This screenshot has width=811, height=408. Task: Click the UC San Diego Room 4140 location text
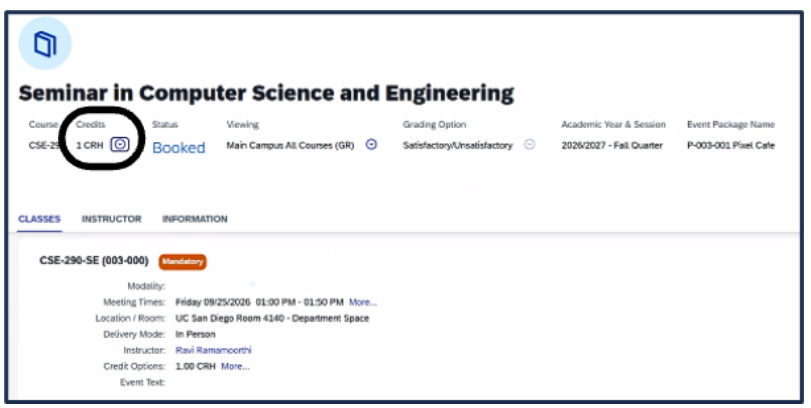272,318
